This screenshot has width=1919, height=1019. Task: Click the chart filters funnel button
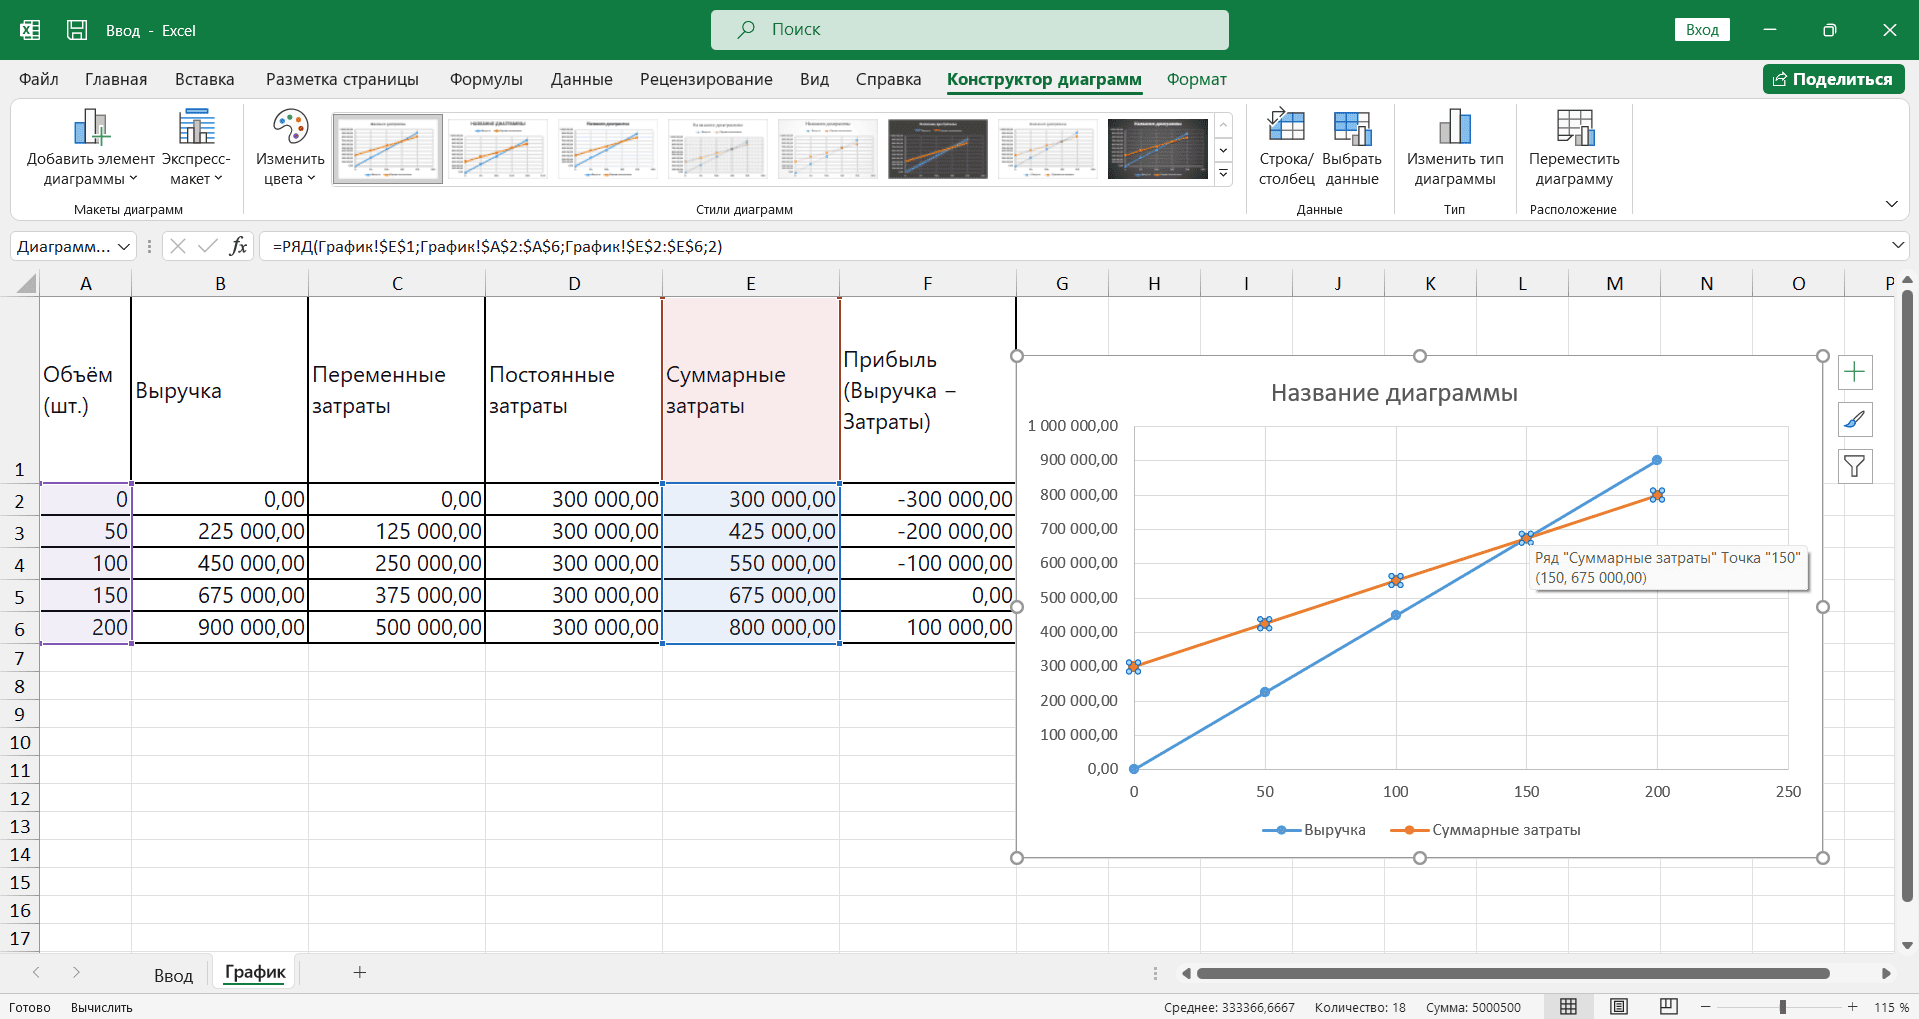(x=1855, y=467)
